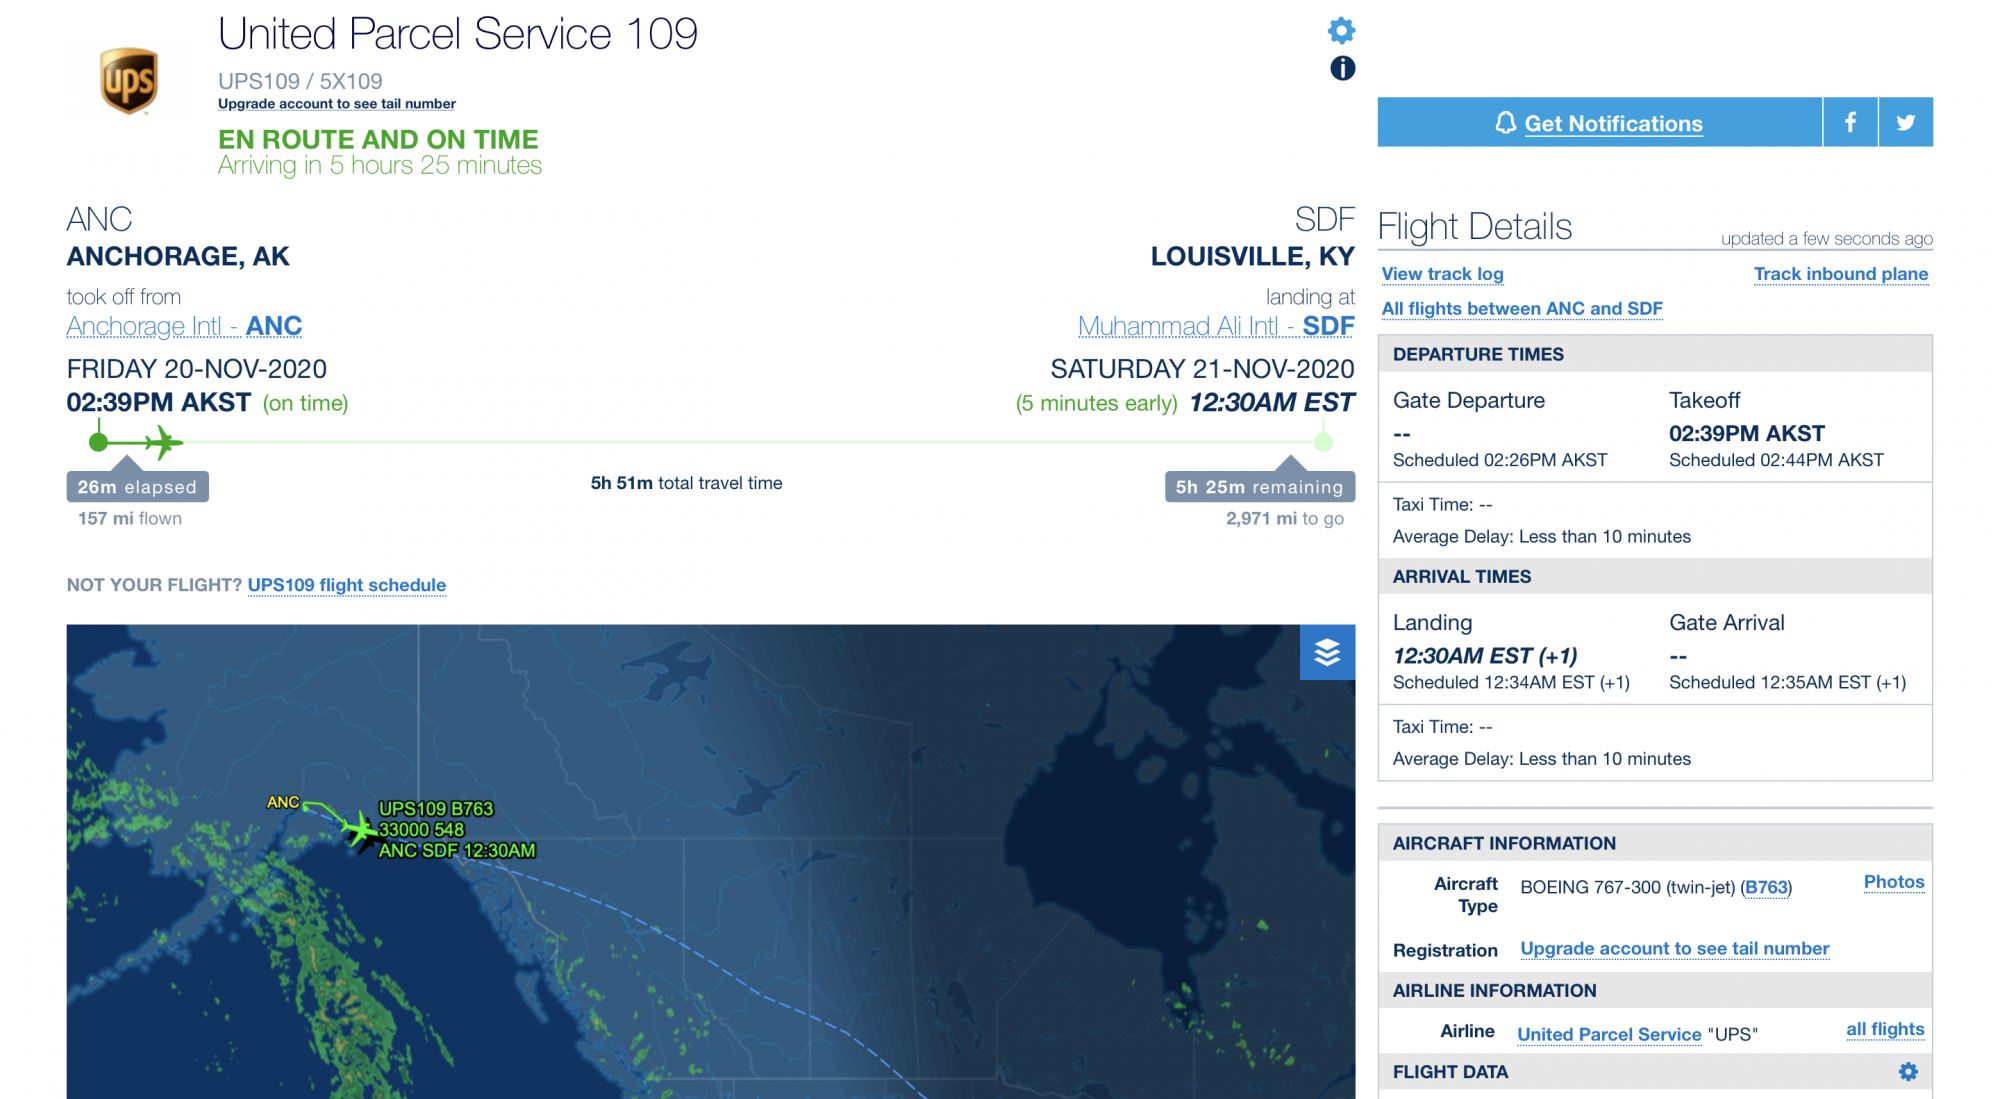View aircraft Photos link
This screenshot has height=1099, width=2000.
(x=1894, y=882)
